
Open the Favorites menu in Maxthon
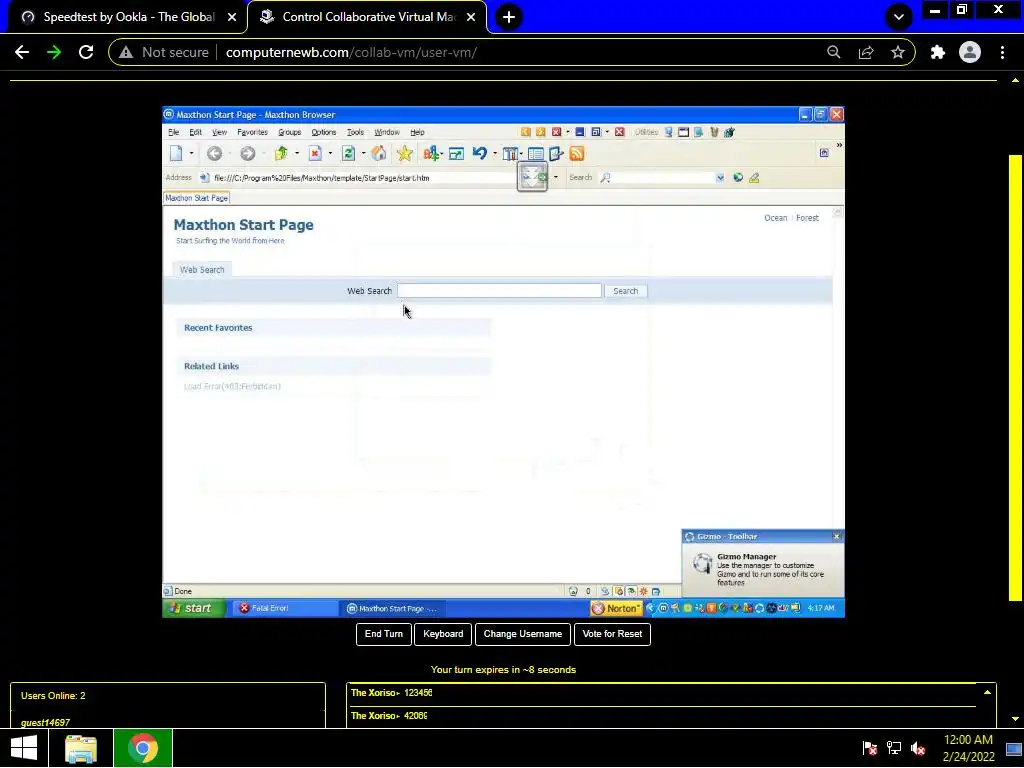[253, 132]
